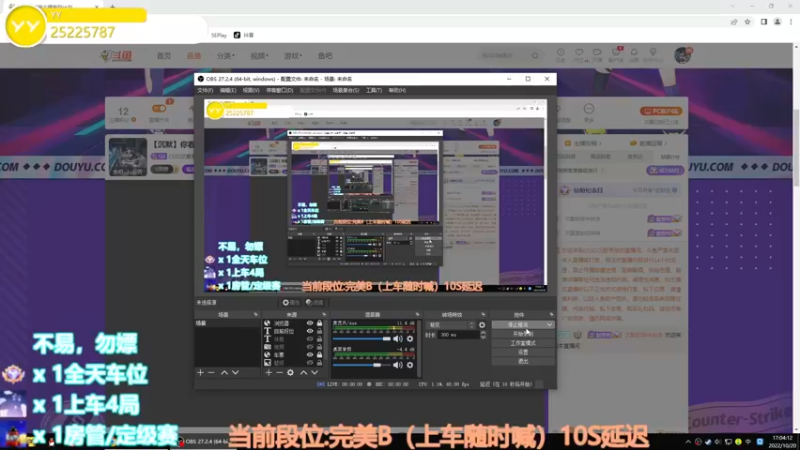Move source down arrow in 来源 panel
The width and height of the screenshot is (800, 450).
pyautogui.click(x=315, y=373)
